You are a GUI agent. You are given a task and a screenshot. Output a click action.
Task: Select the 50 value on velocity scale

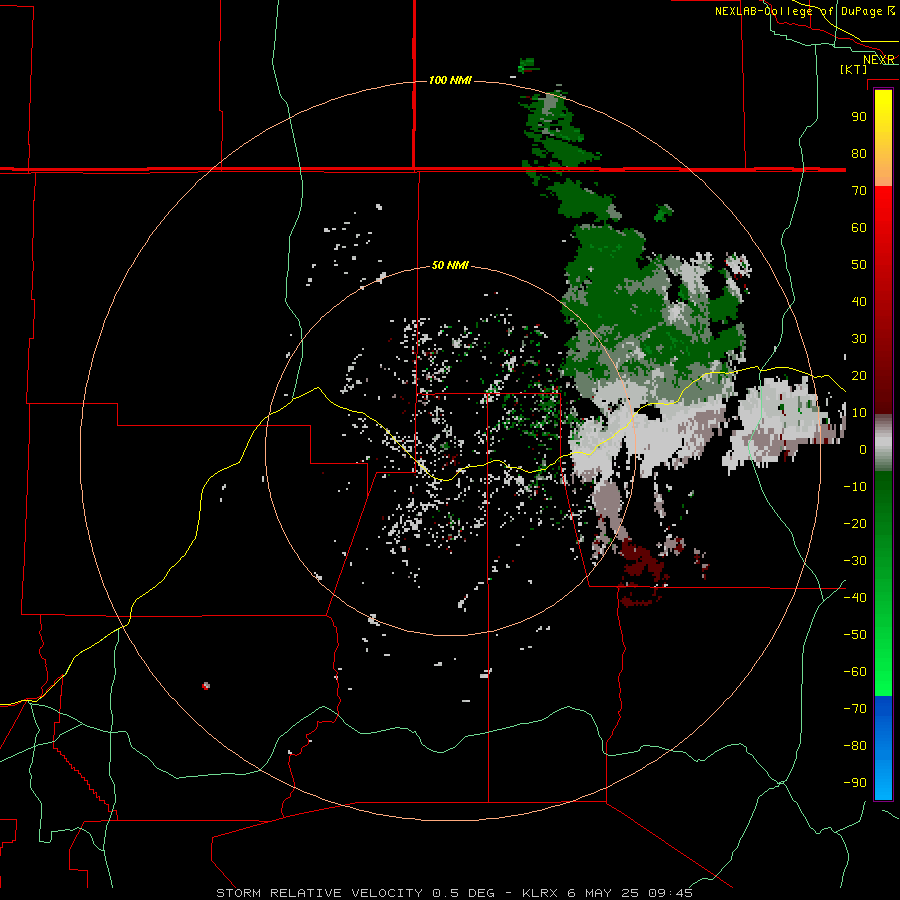pyautogui.click(x=859, y=265)
